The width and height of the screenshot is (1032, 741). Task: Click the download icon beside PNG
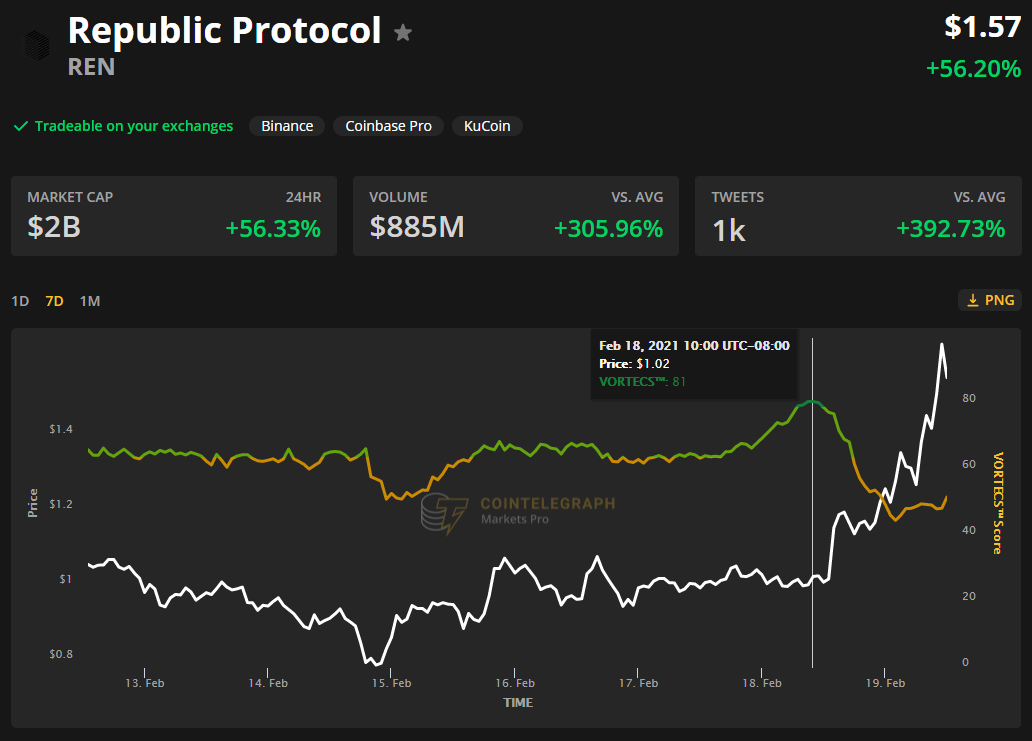pyautogui.click(x=972, y=301)
